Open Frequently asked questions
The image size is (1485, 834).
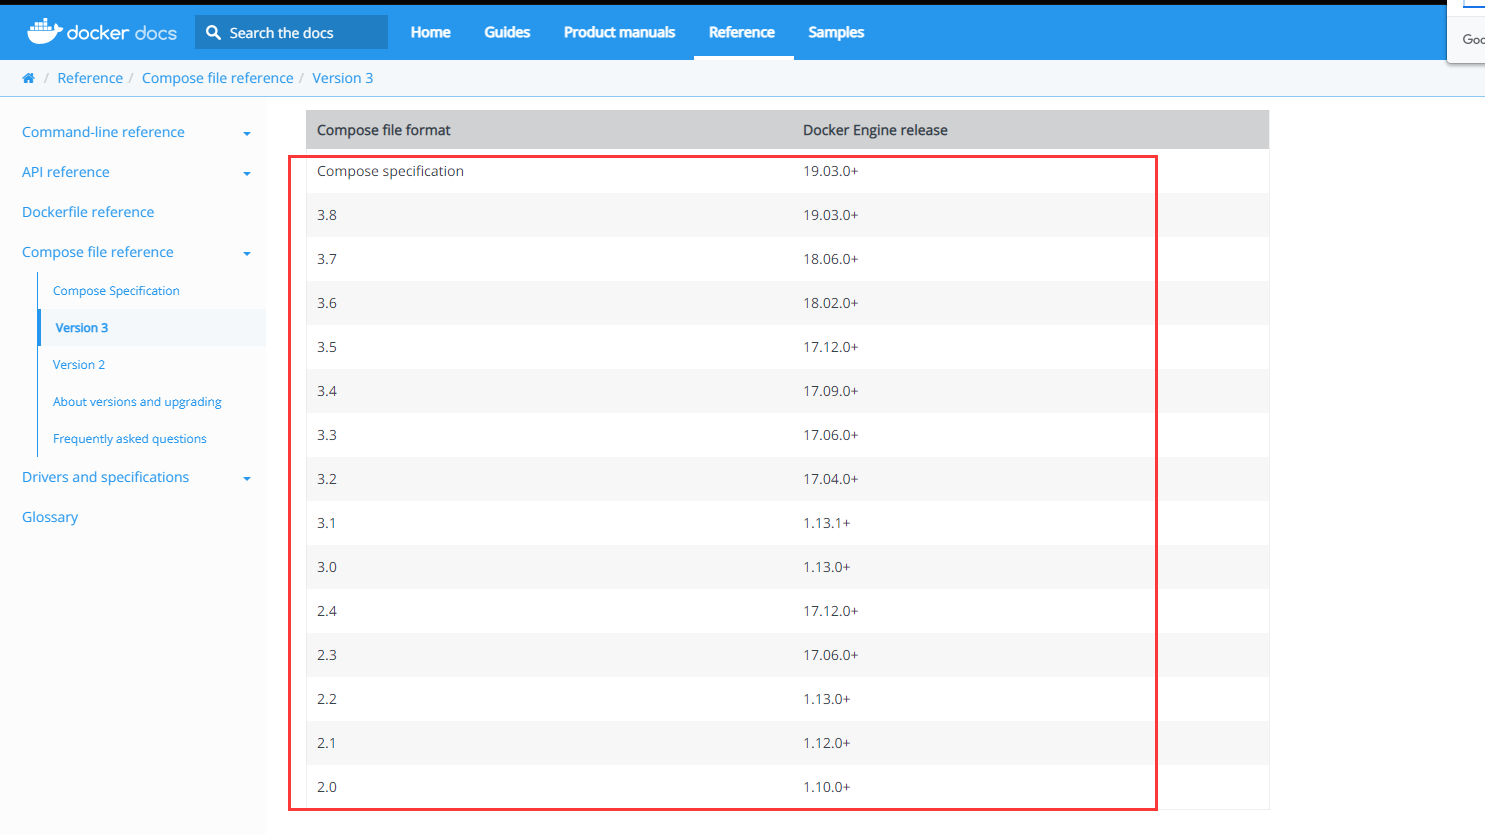[130, 438]
